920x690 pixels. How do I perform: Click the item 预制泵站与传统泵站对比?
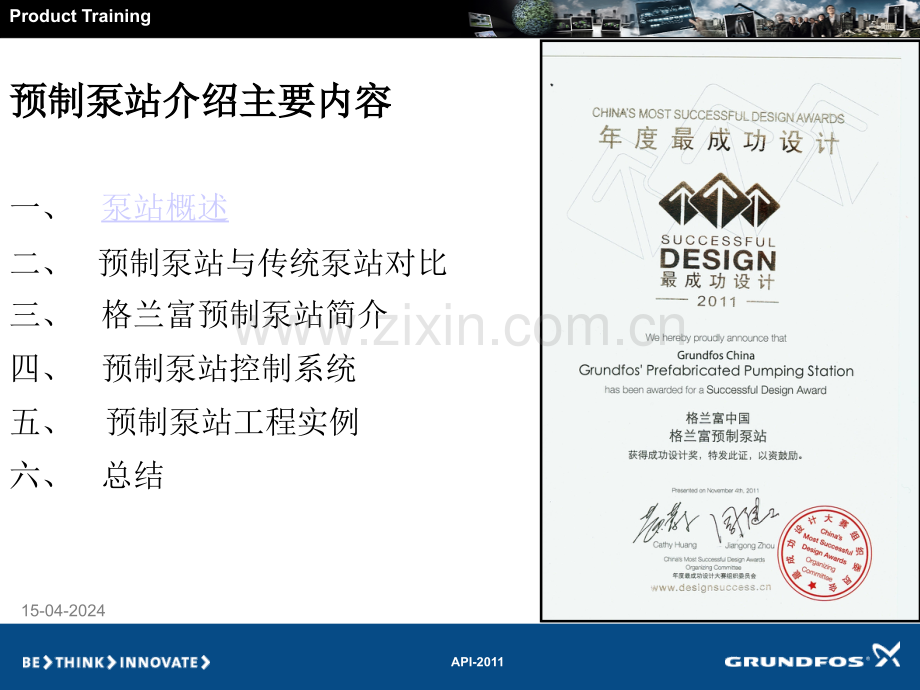point(273,262)
